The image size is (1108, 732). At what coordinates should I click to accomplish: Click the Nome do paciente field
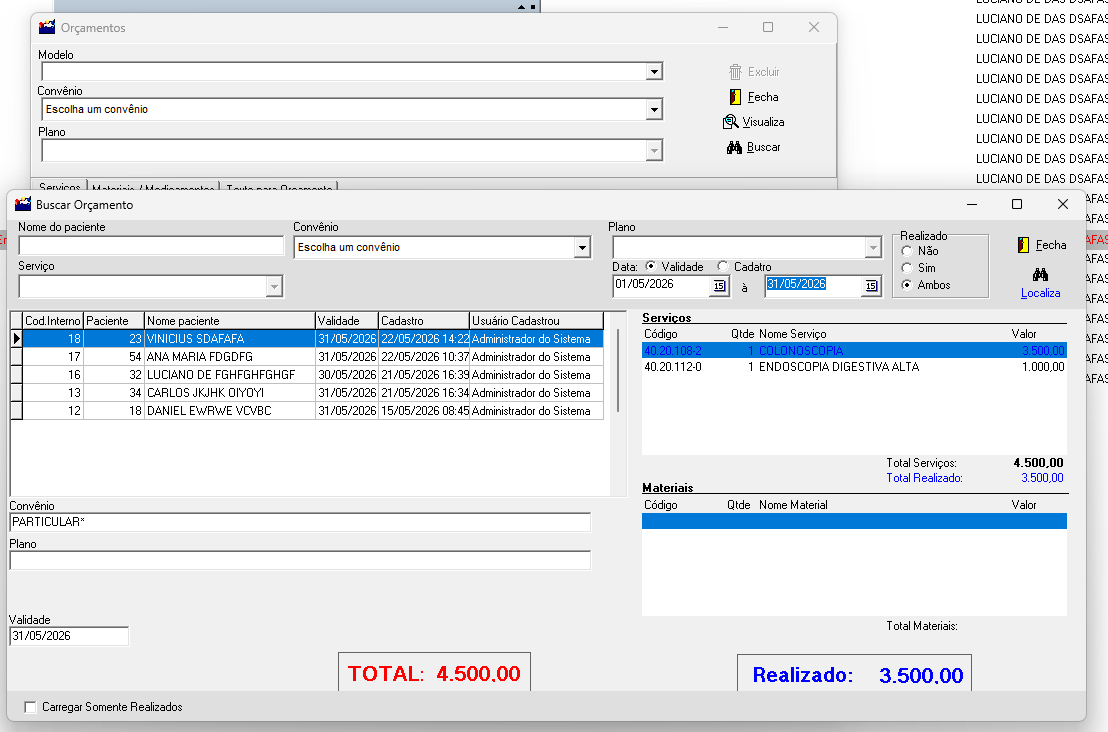(x=151, y=245)
